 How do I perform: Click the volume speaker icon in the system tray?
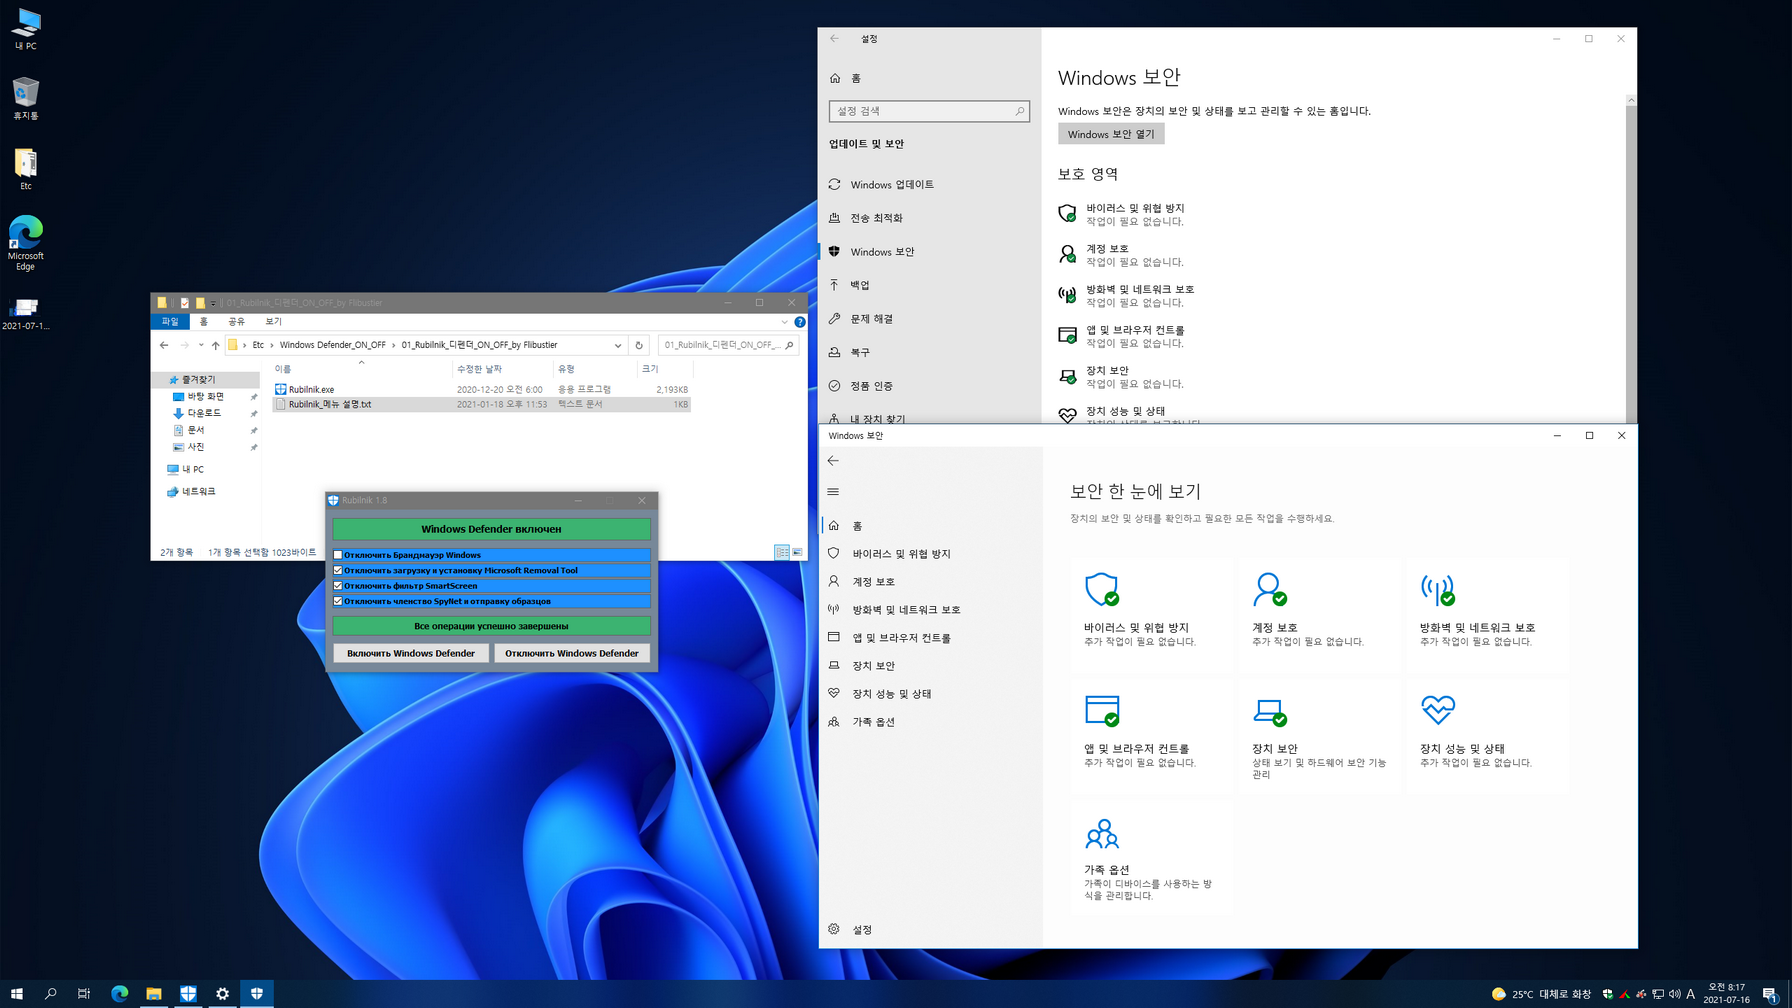pos(1675,994)
